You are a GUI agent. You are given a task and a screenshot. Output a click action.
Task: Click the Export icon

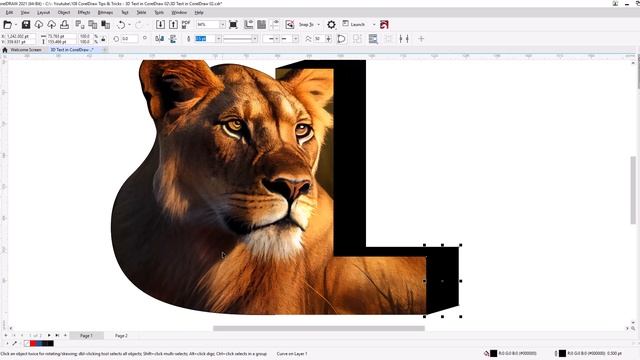pyautogui.click(x=173, y=25)
